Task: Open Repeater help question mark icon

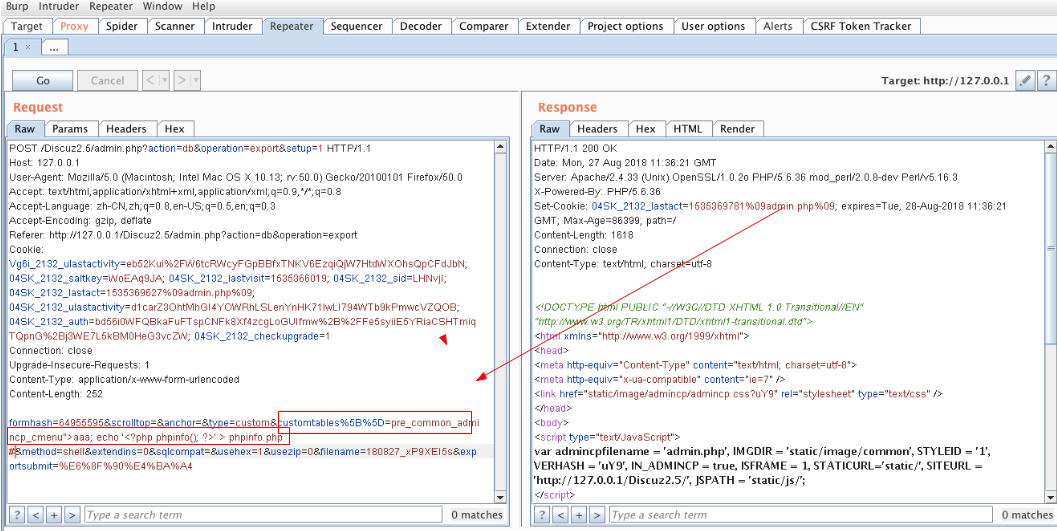Action: 1046,80
